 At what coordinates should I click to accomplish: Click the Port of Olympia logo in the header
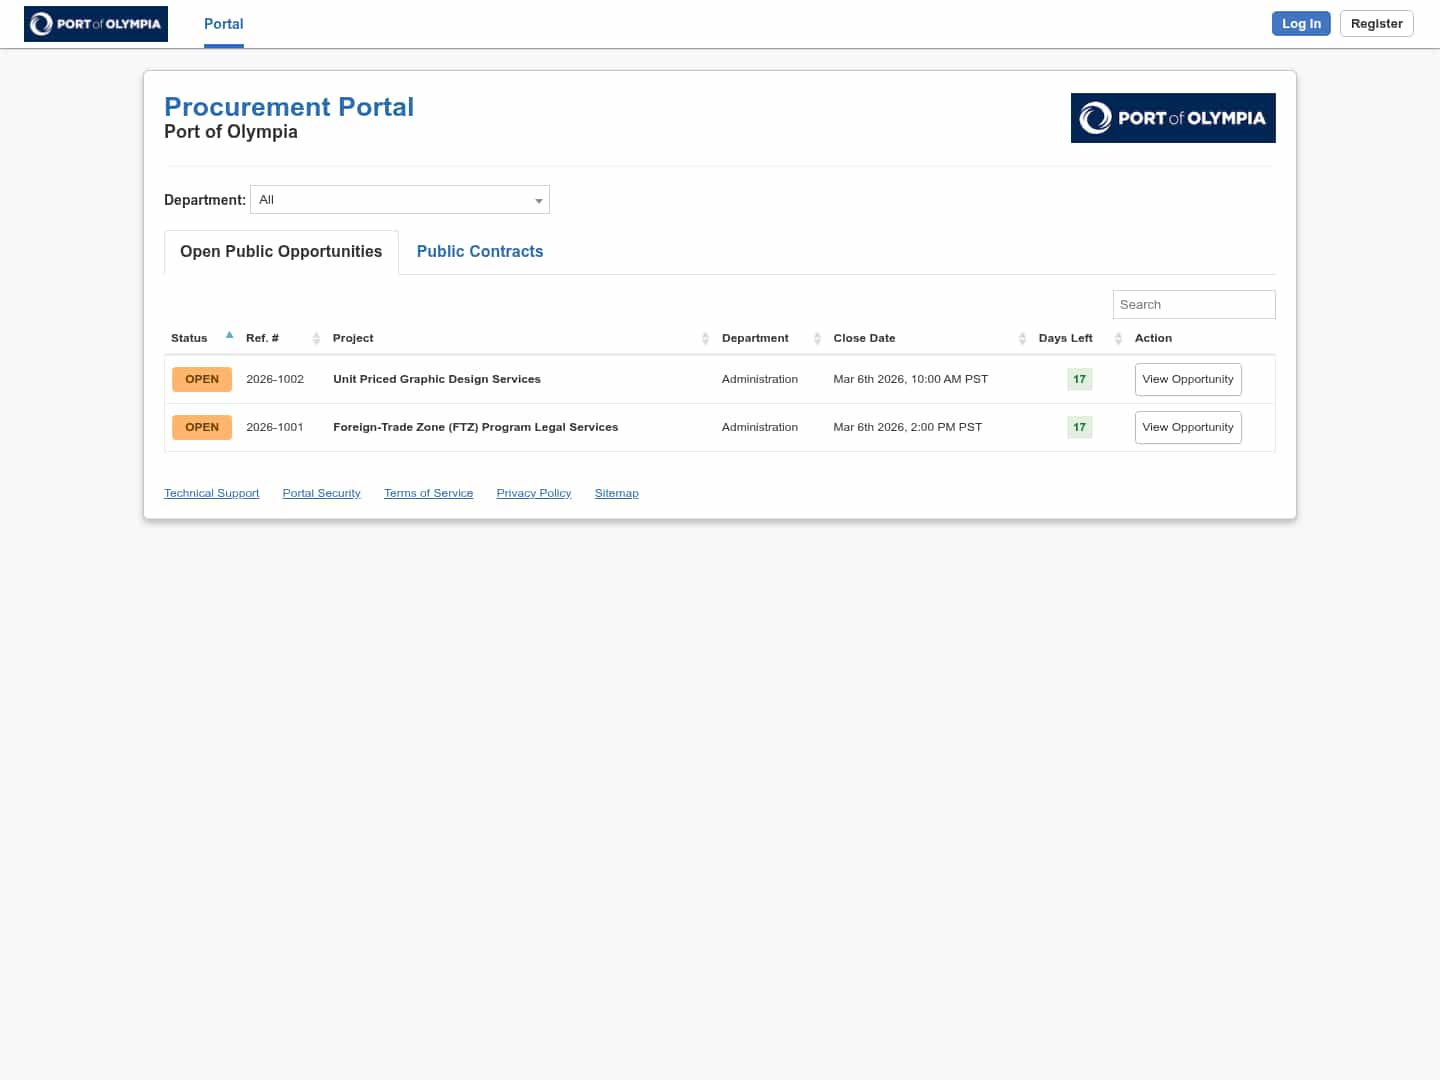(95, 23)
